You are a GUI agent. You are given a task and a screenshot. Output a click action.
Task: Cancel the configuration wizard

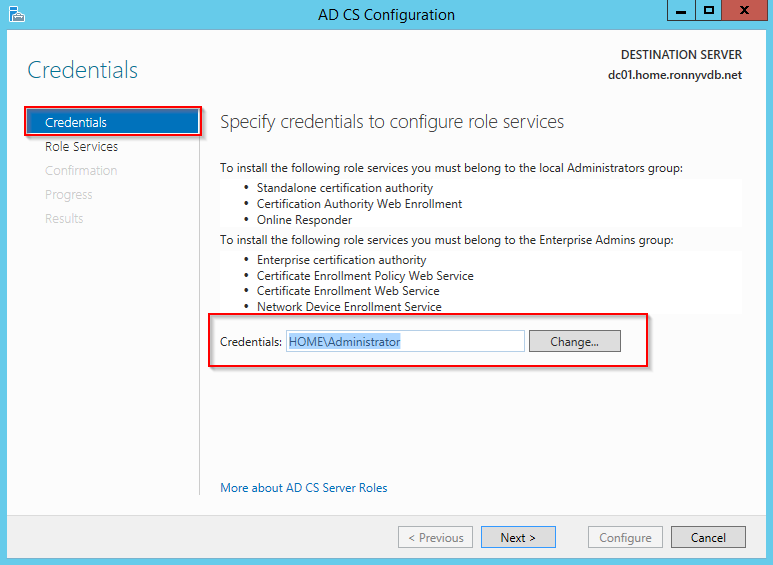(x=708, y=538)
